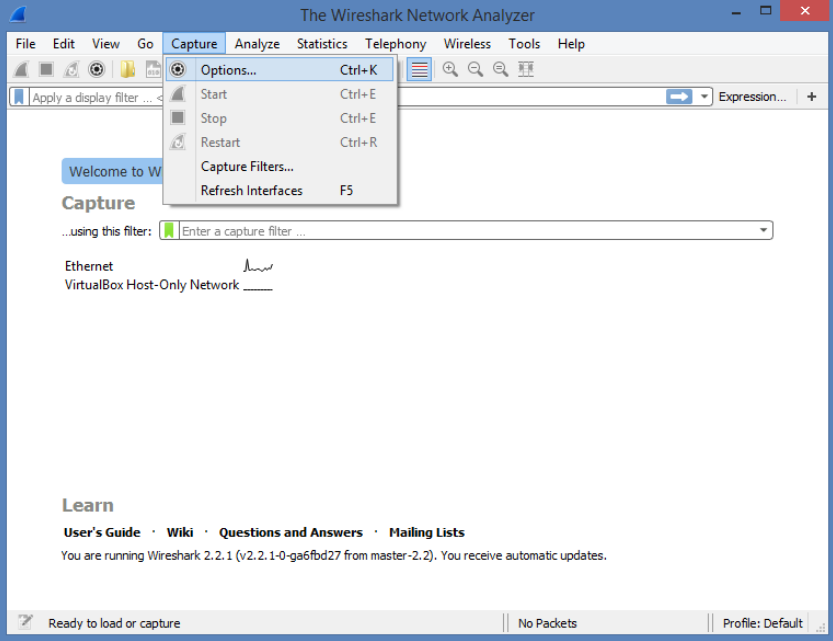Expand the capture filter dropdown arrow

(x=763, y=230)
